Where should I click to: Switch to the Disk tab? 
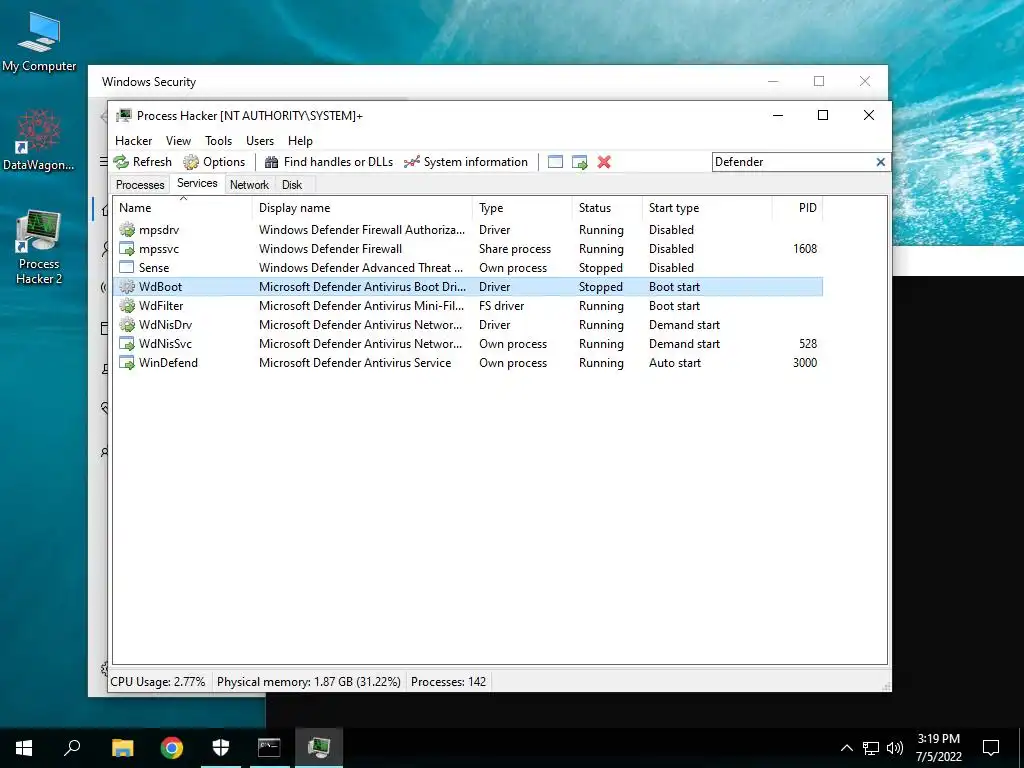pos(292,185)
